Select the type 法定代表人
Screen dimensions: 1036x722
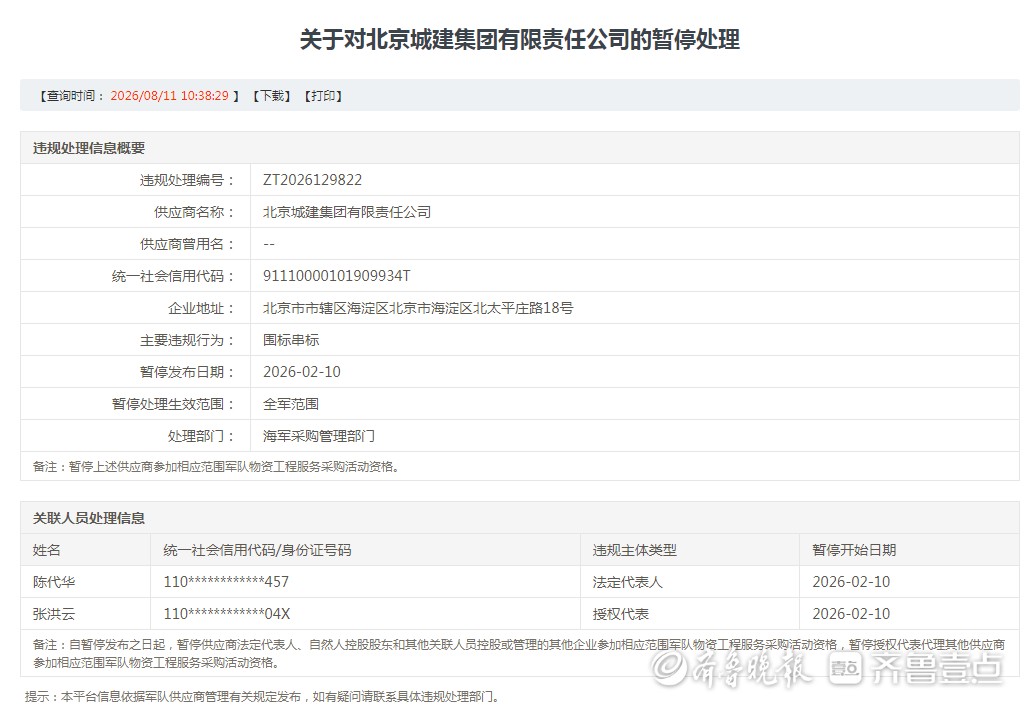628,582
